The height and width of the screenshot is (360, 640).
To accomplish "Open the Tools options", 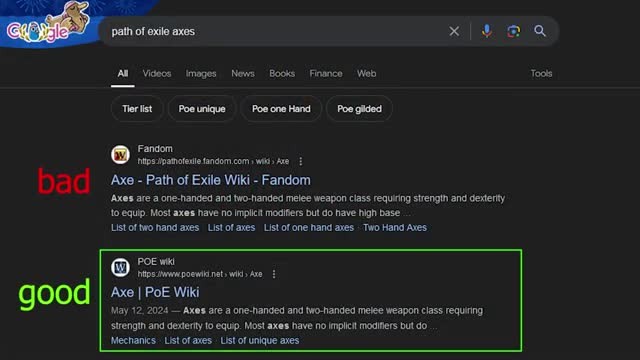I will 541,73.
